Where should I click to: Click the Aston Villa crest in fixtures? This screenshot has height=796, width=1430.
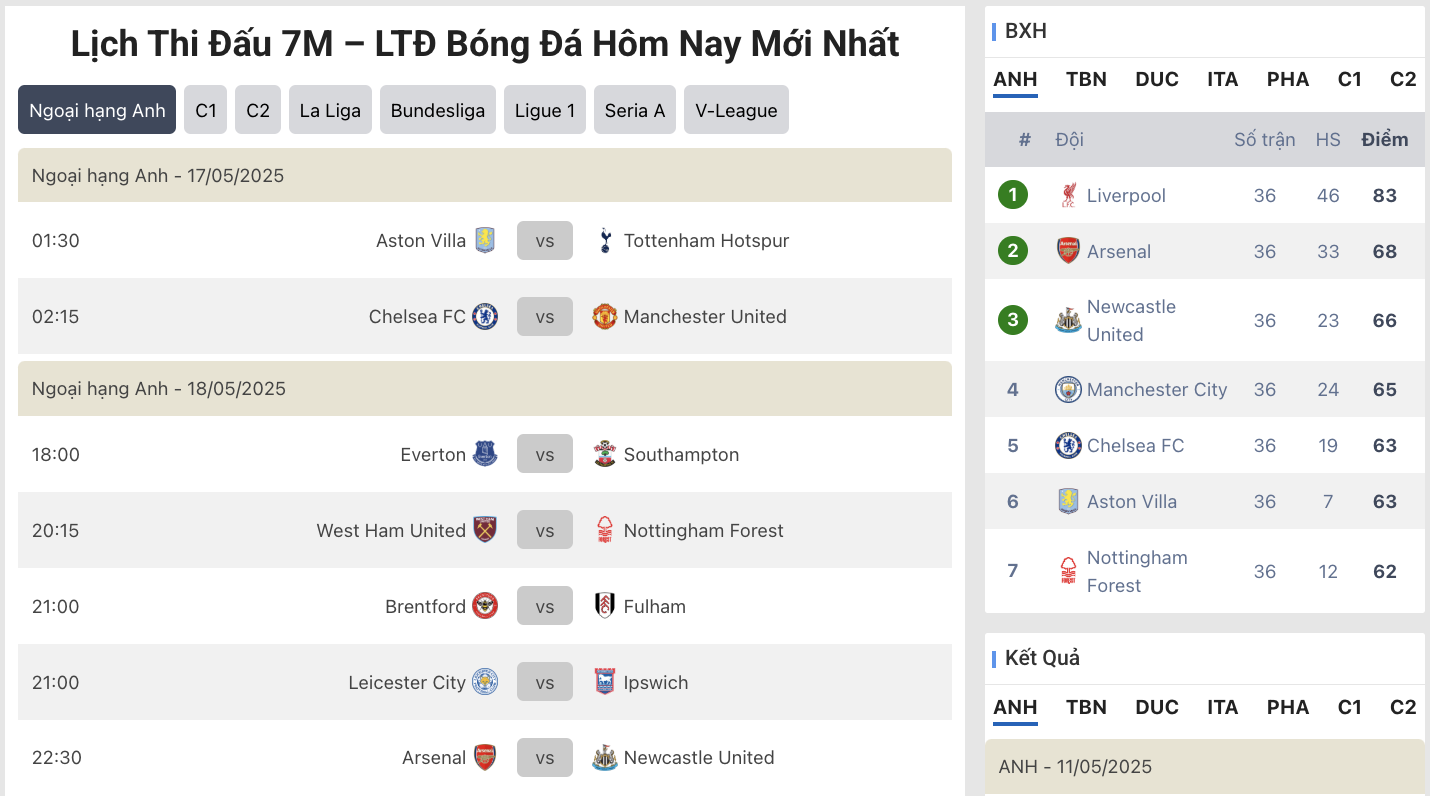click(485, 240)
